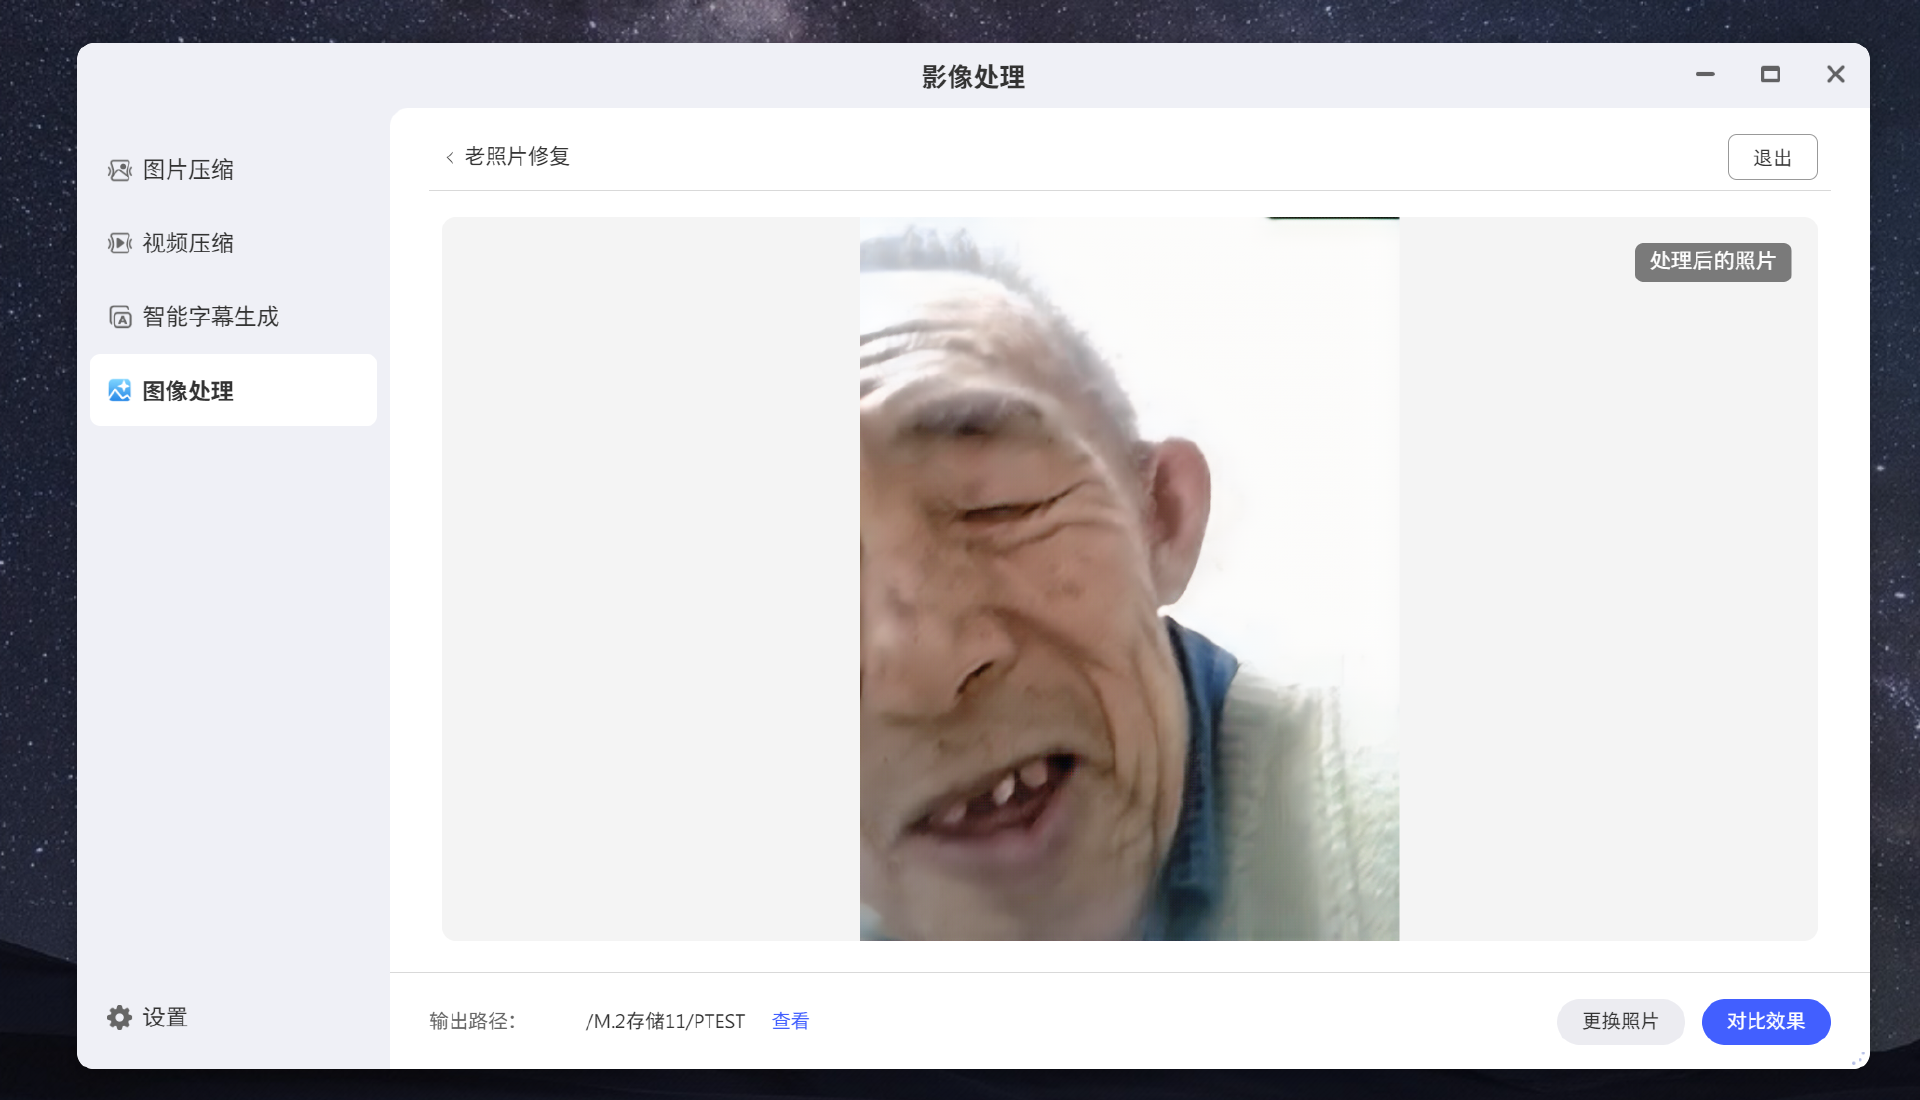
Task: Go back using the chevron beside 老照片修复
Action: (450, 157)
